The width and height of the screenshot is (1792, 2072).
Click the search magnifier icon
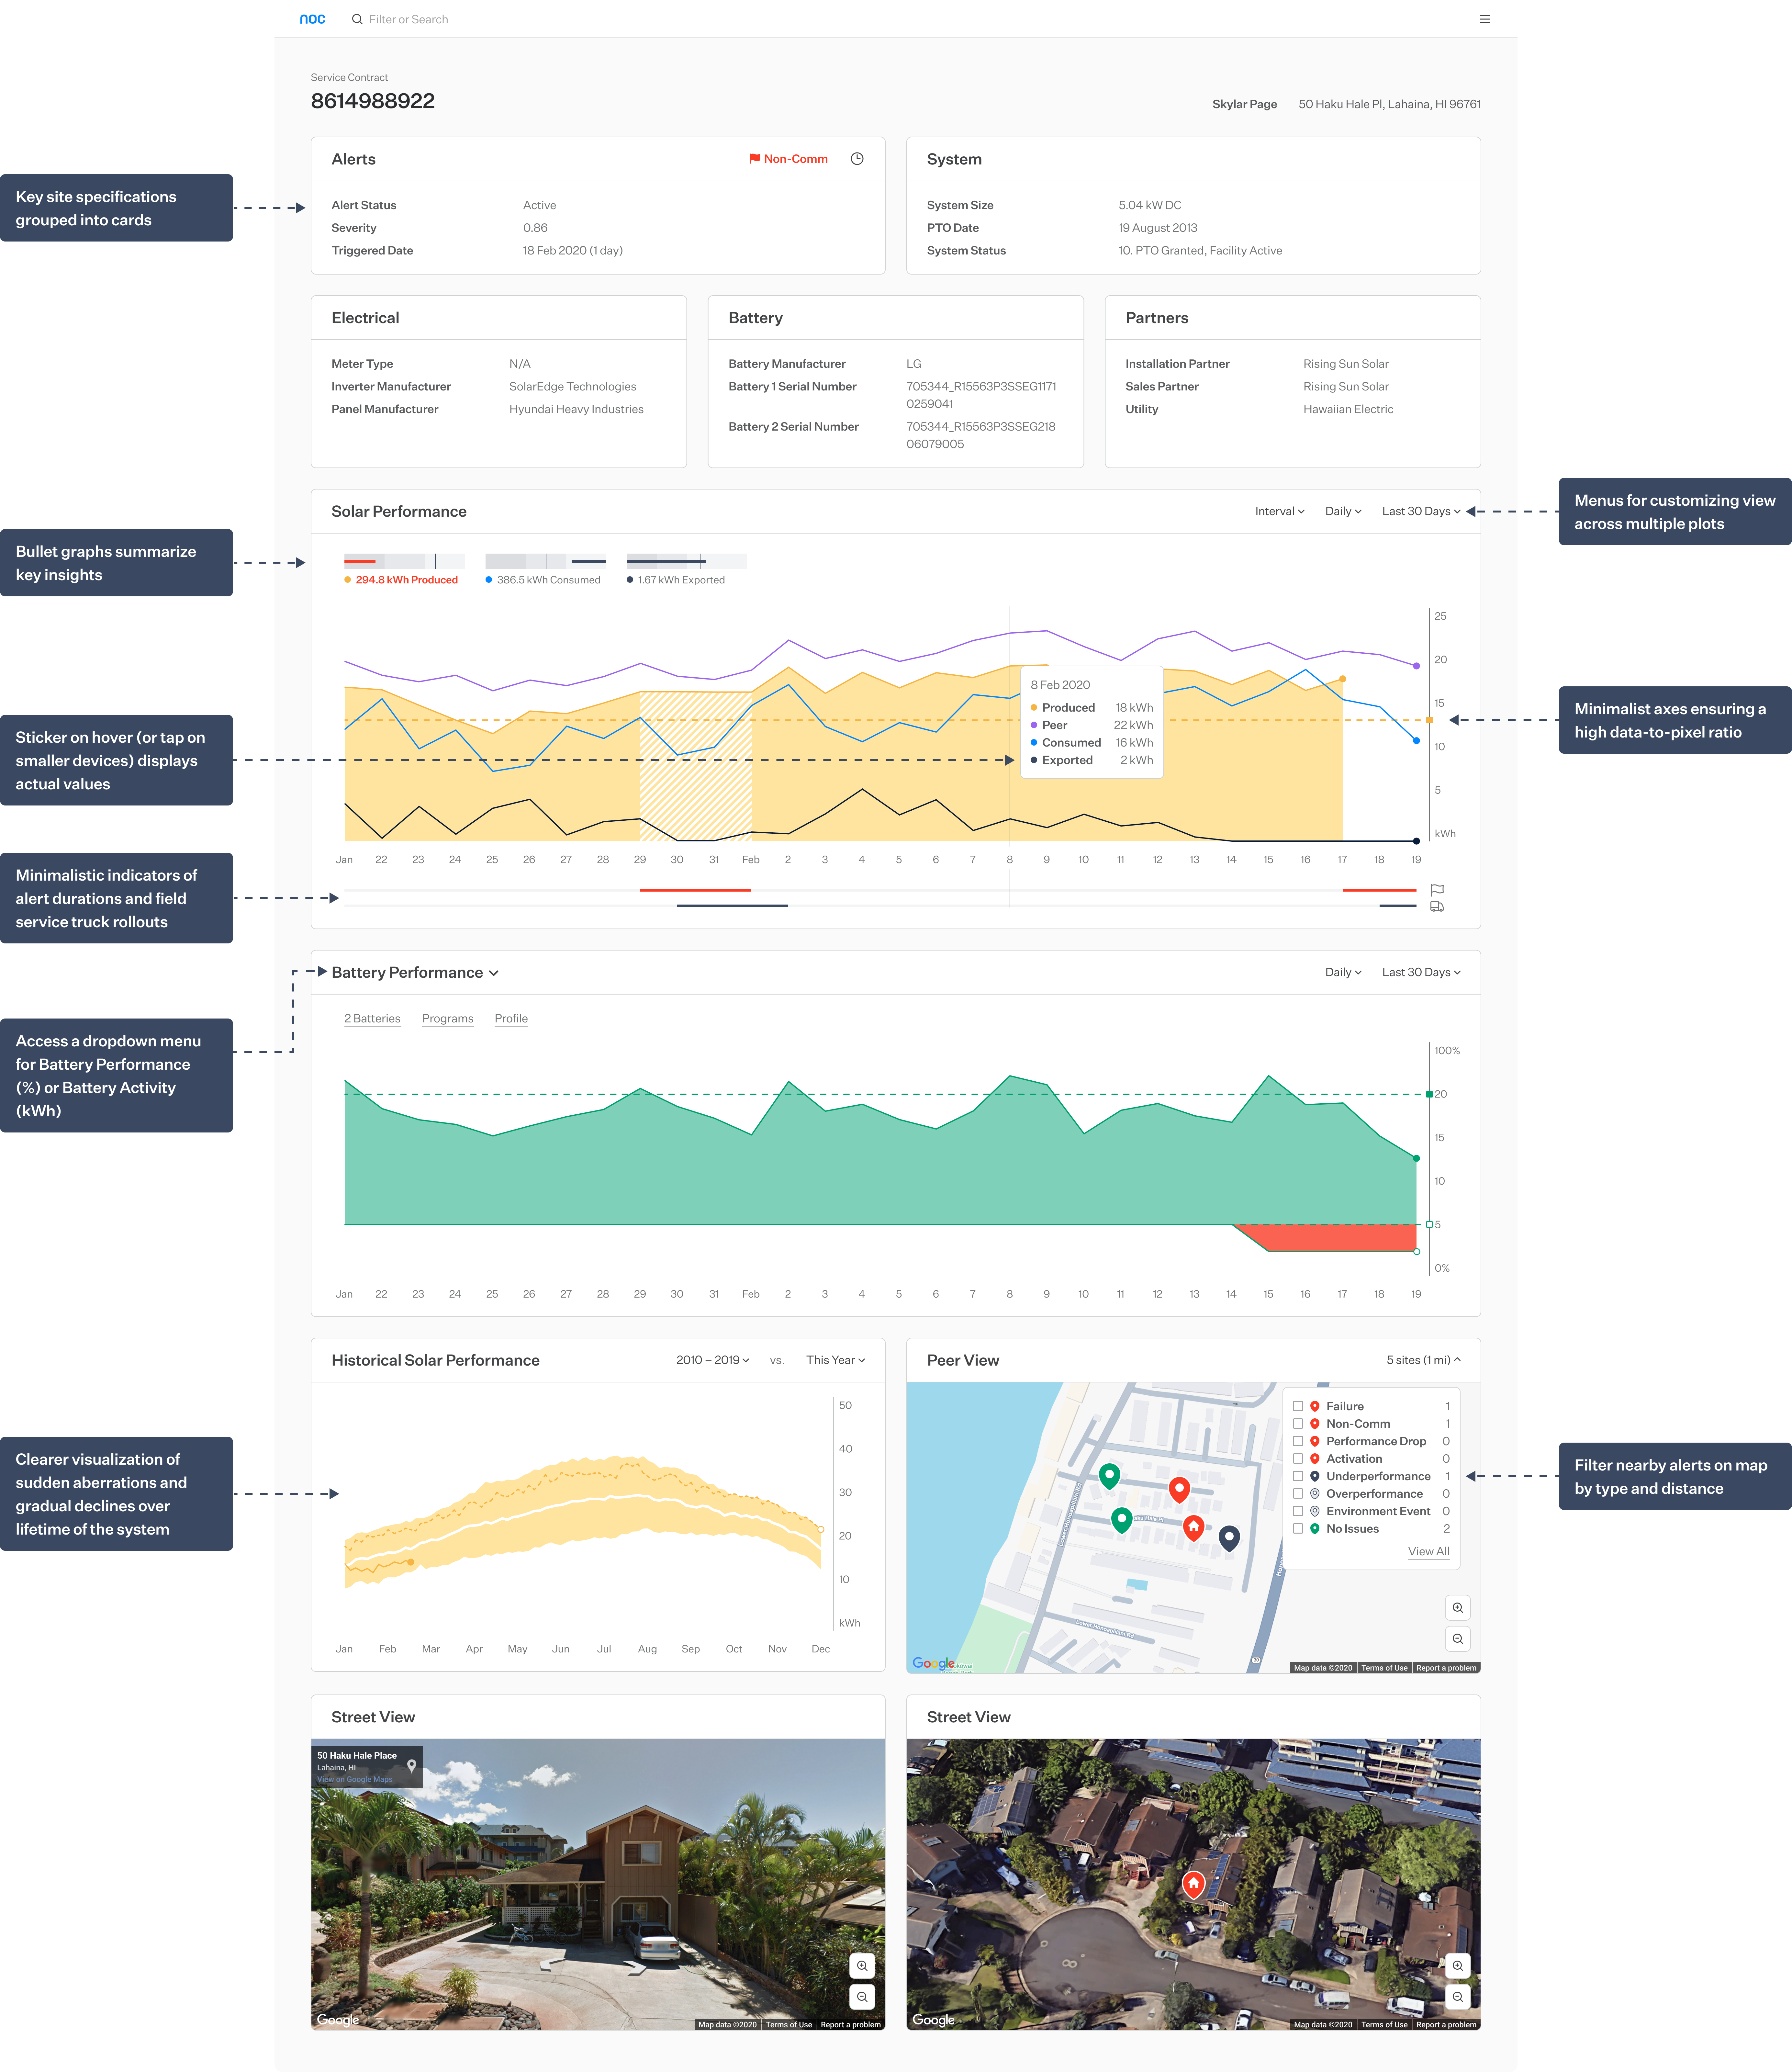click(x=357, y=19)
